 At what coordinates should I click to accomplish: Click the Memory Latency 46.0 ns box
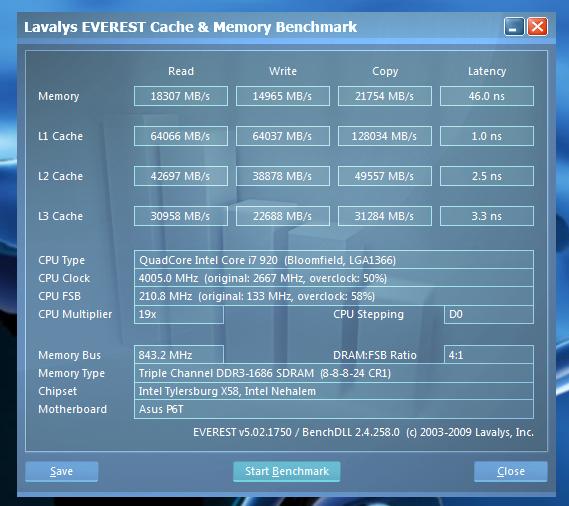[x=487, y=96]
